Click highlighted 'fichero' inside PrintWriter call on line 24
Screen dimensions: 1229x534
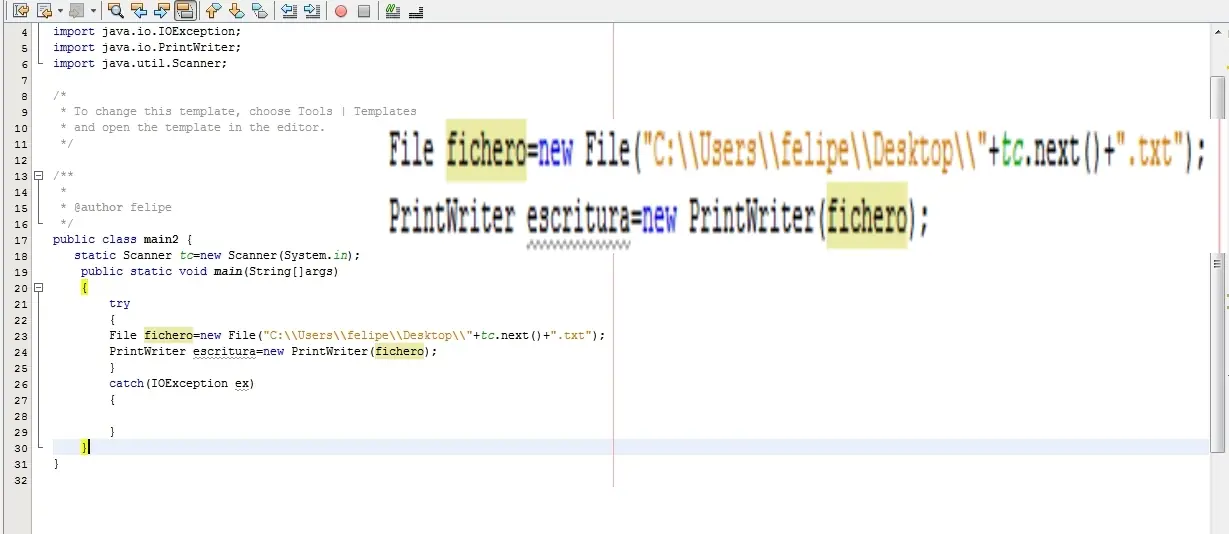399,351
